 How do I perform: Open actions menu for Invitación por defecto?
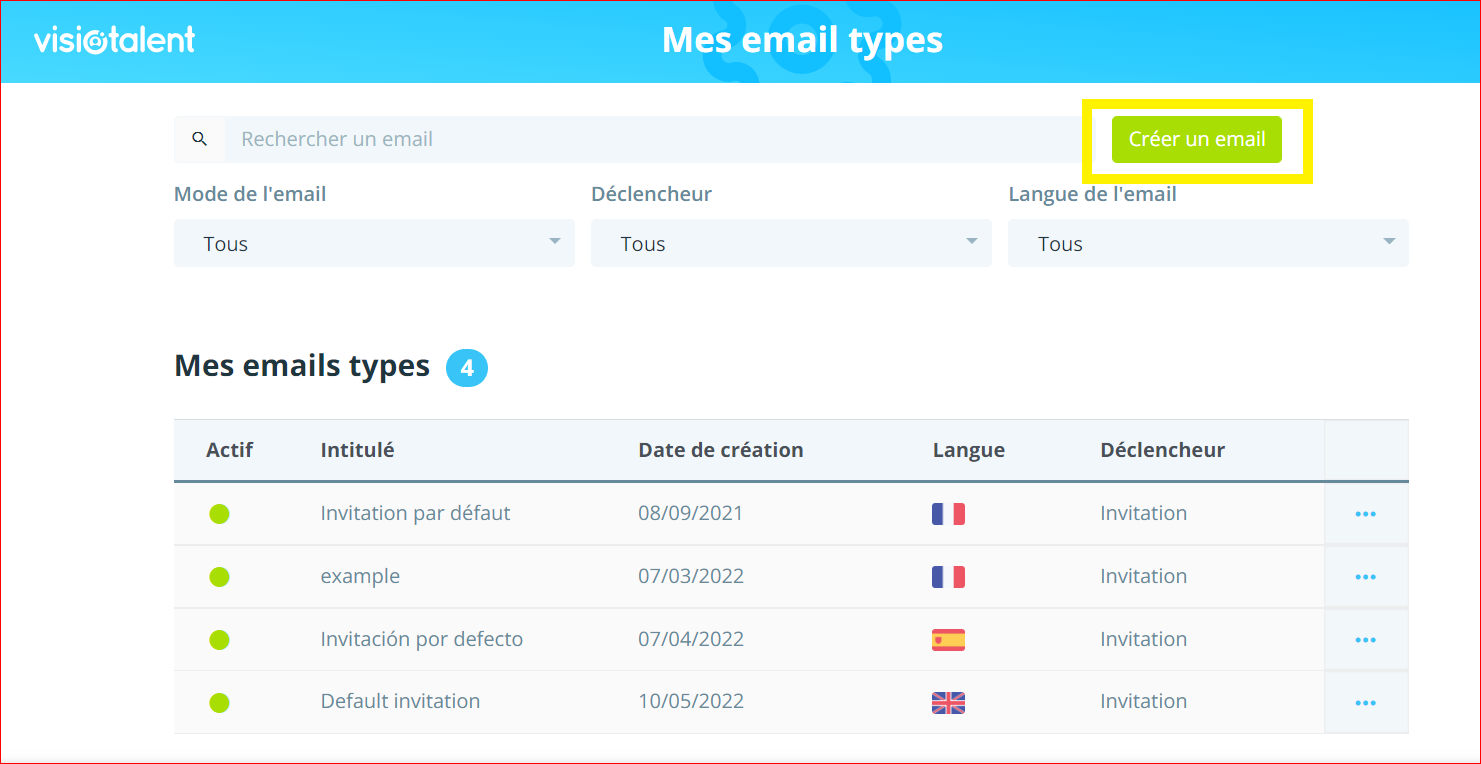(1365, 640)
